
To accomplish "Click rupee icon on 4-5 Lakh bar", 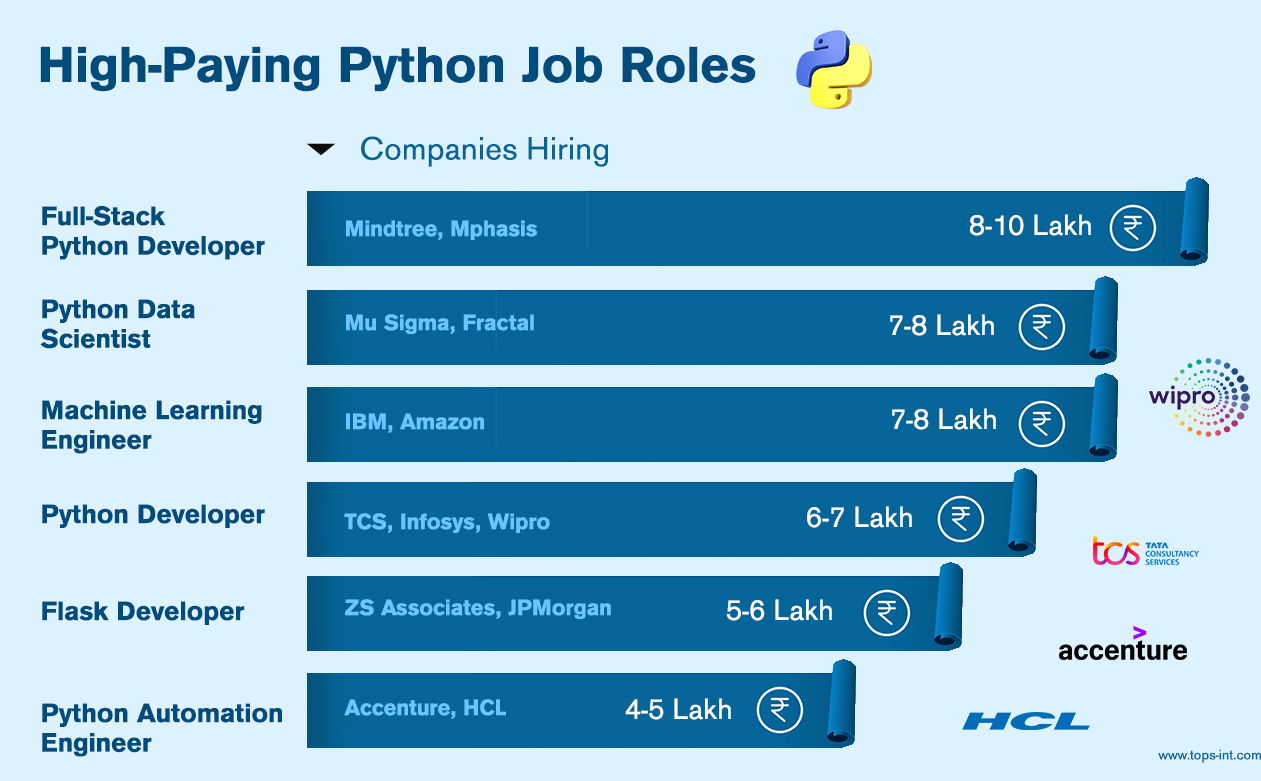I will click(x=780, y=710).
